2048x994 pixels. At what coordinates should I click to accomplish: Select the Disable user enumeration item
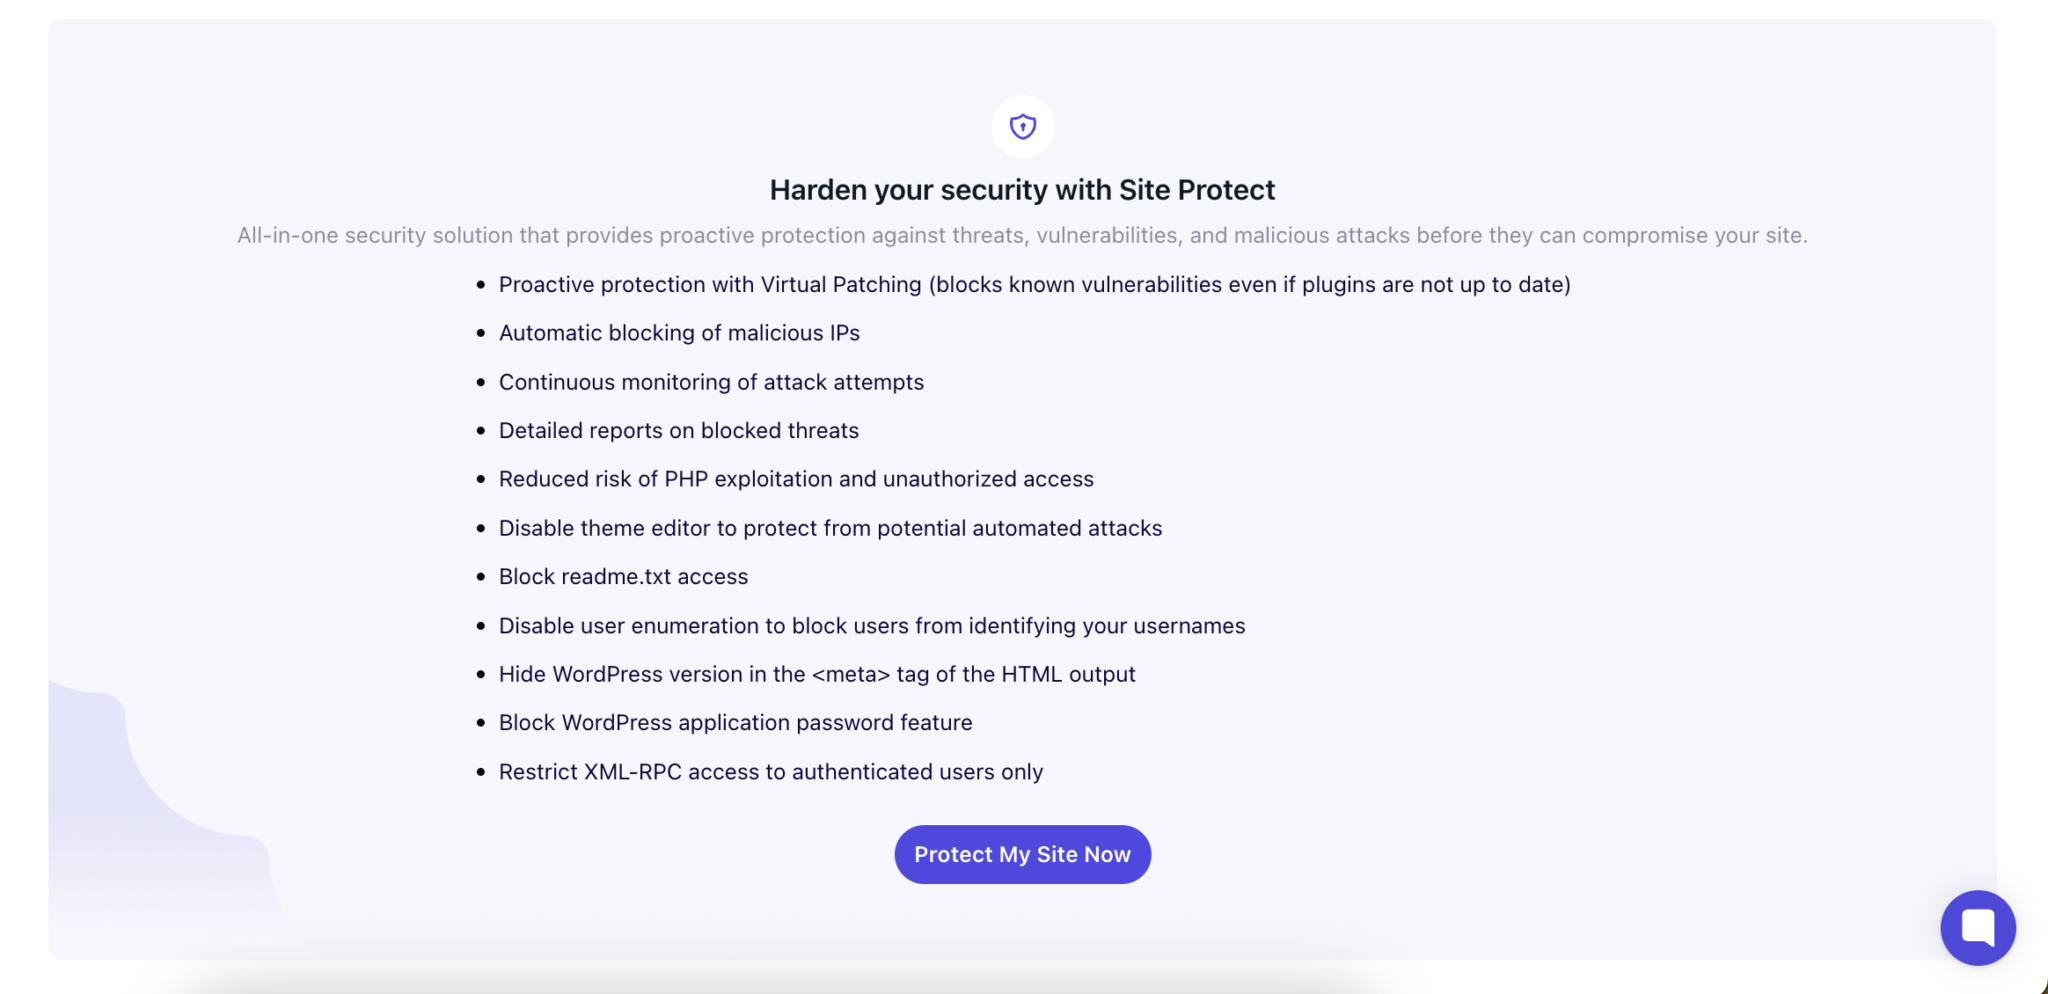(x=872, y=625)
